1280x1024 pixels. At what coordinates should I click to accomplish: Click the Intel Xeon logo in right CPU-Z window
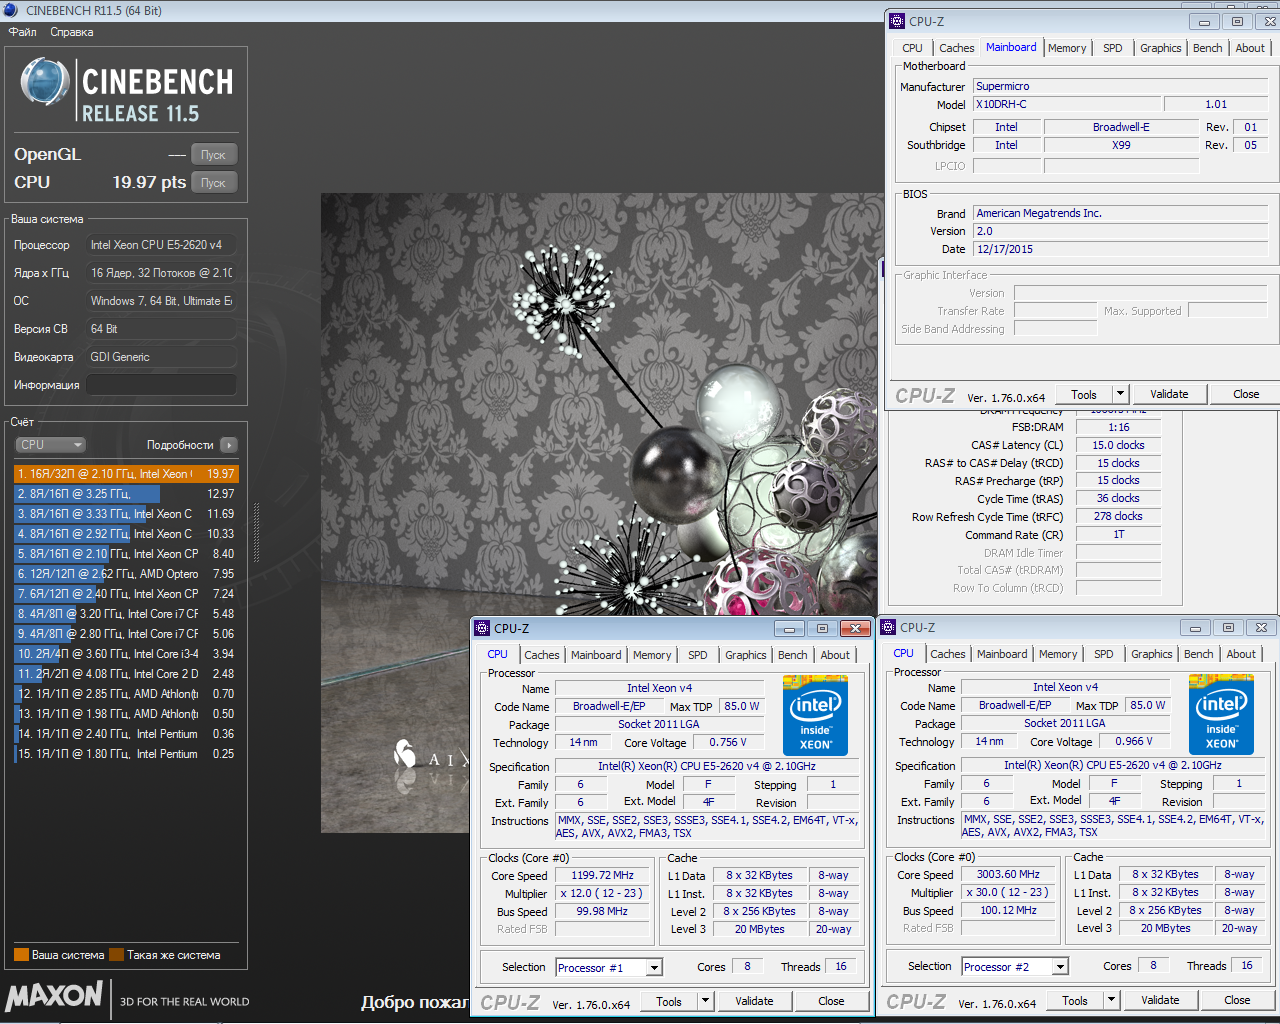1221,715
